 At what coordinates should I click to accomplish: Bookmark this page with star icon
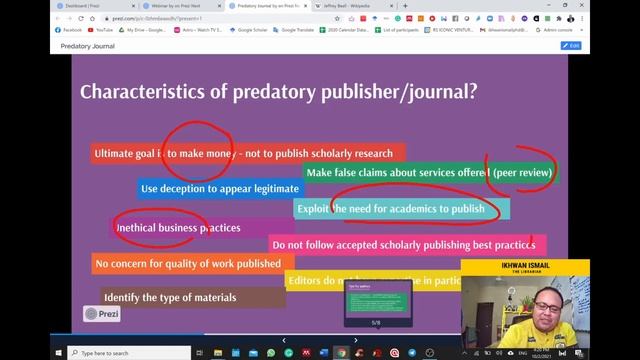click(337, 19)
